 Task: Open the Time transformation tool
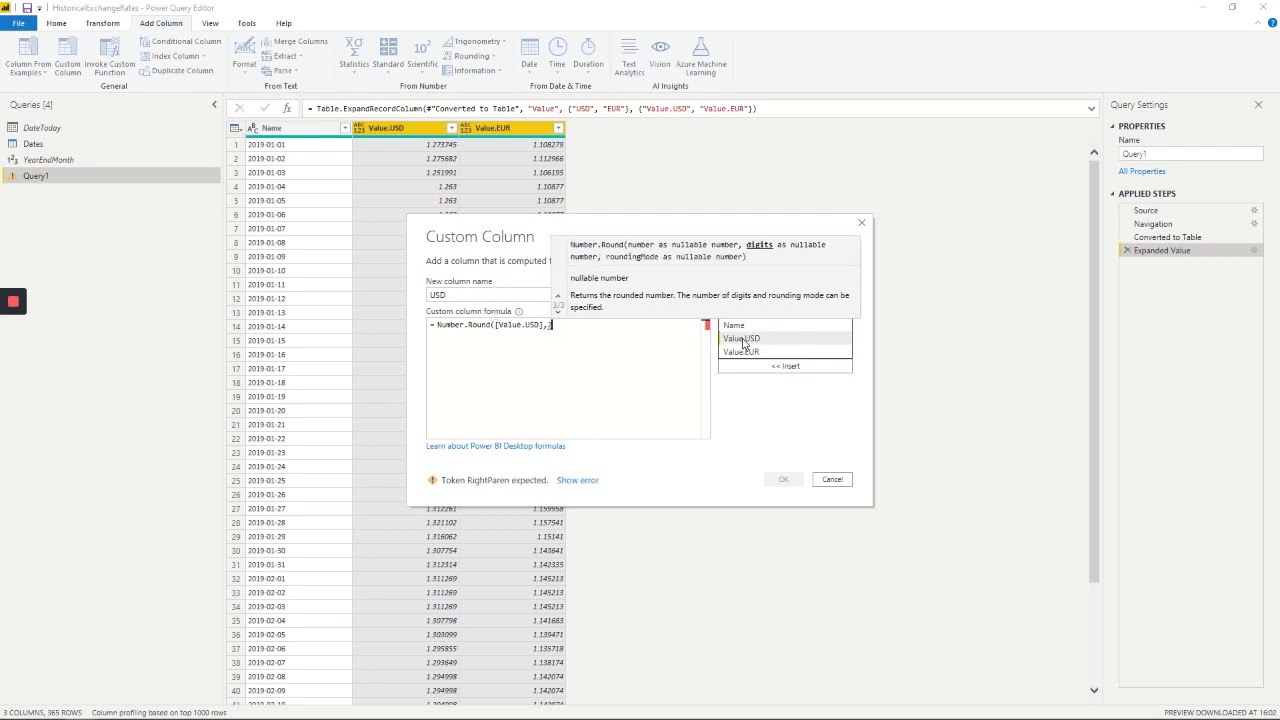pyautogui.click(x=557, y=53)
